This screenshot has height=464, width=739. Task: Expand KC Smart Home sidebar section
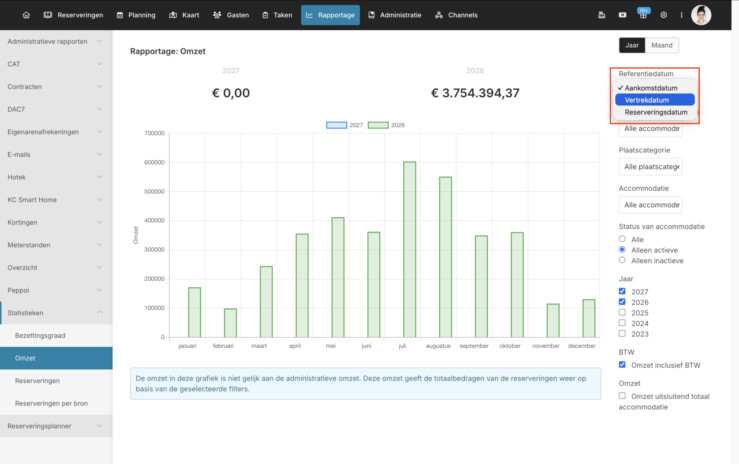click(56, 200)
